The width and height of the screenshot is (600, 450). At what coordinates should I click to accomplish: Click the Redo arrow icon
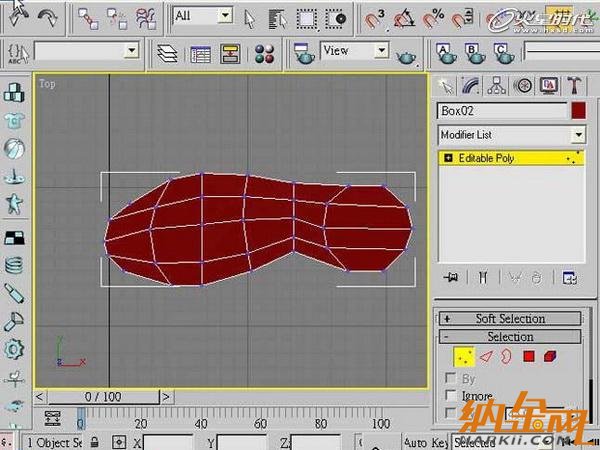[x=47, y=17]
